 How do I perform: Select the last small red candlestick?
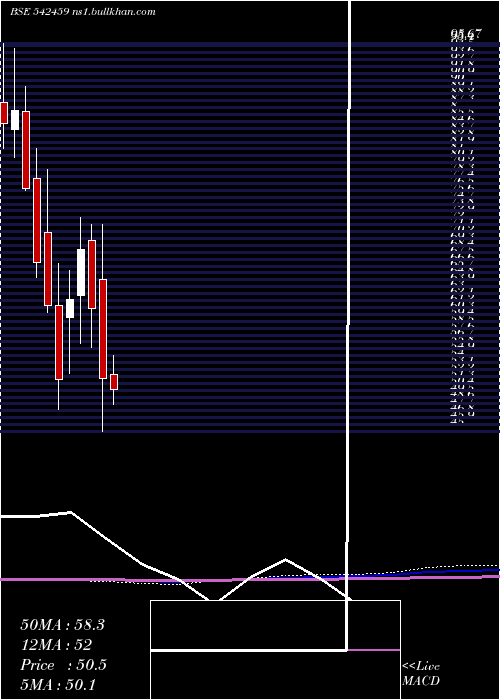coord(114,382)
